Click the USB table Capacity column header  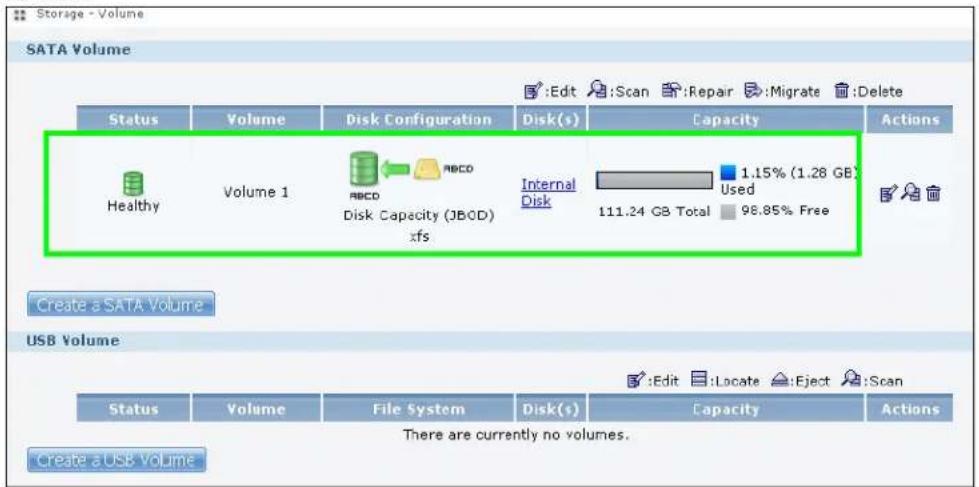tap(726, 410)
